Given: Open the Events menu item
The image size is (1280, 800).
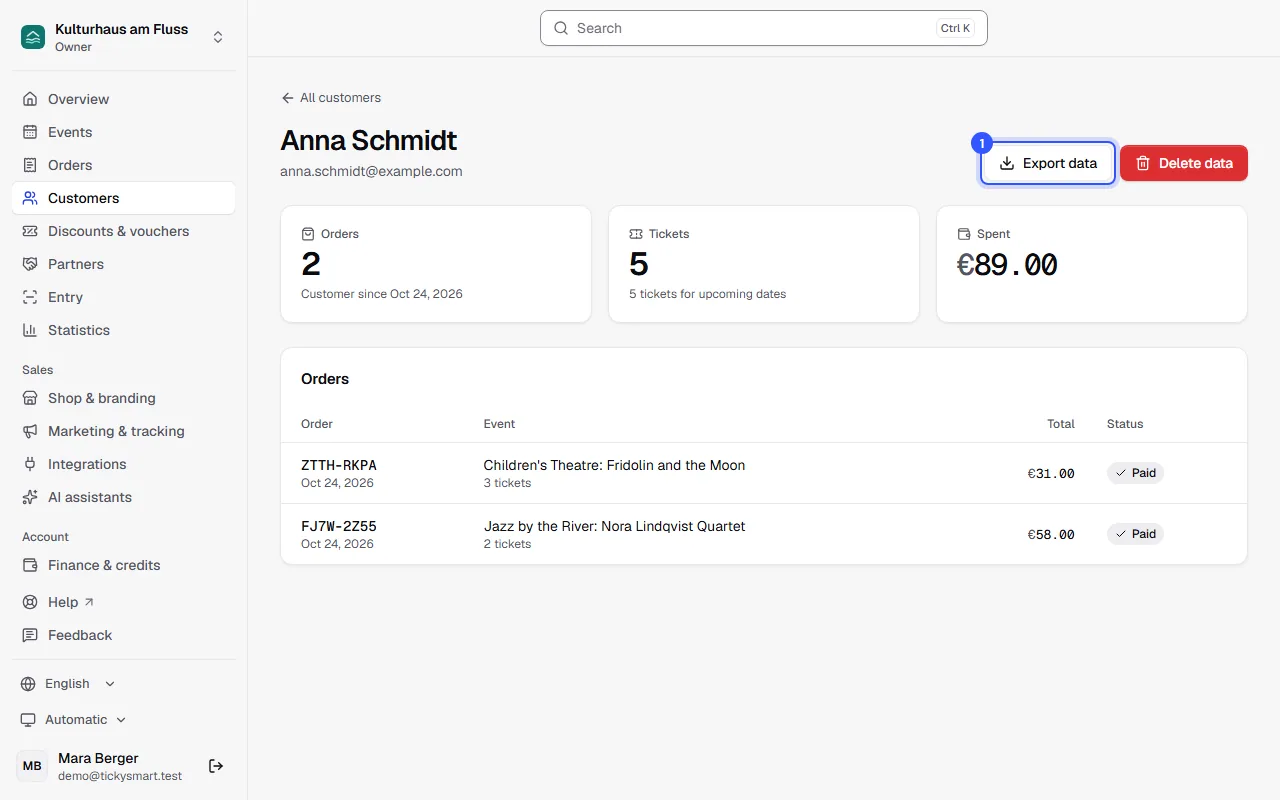Looking at the screenshot, I should pyautogui.click(x=124, y=132).
